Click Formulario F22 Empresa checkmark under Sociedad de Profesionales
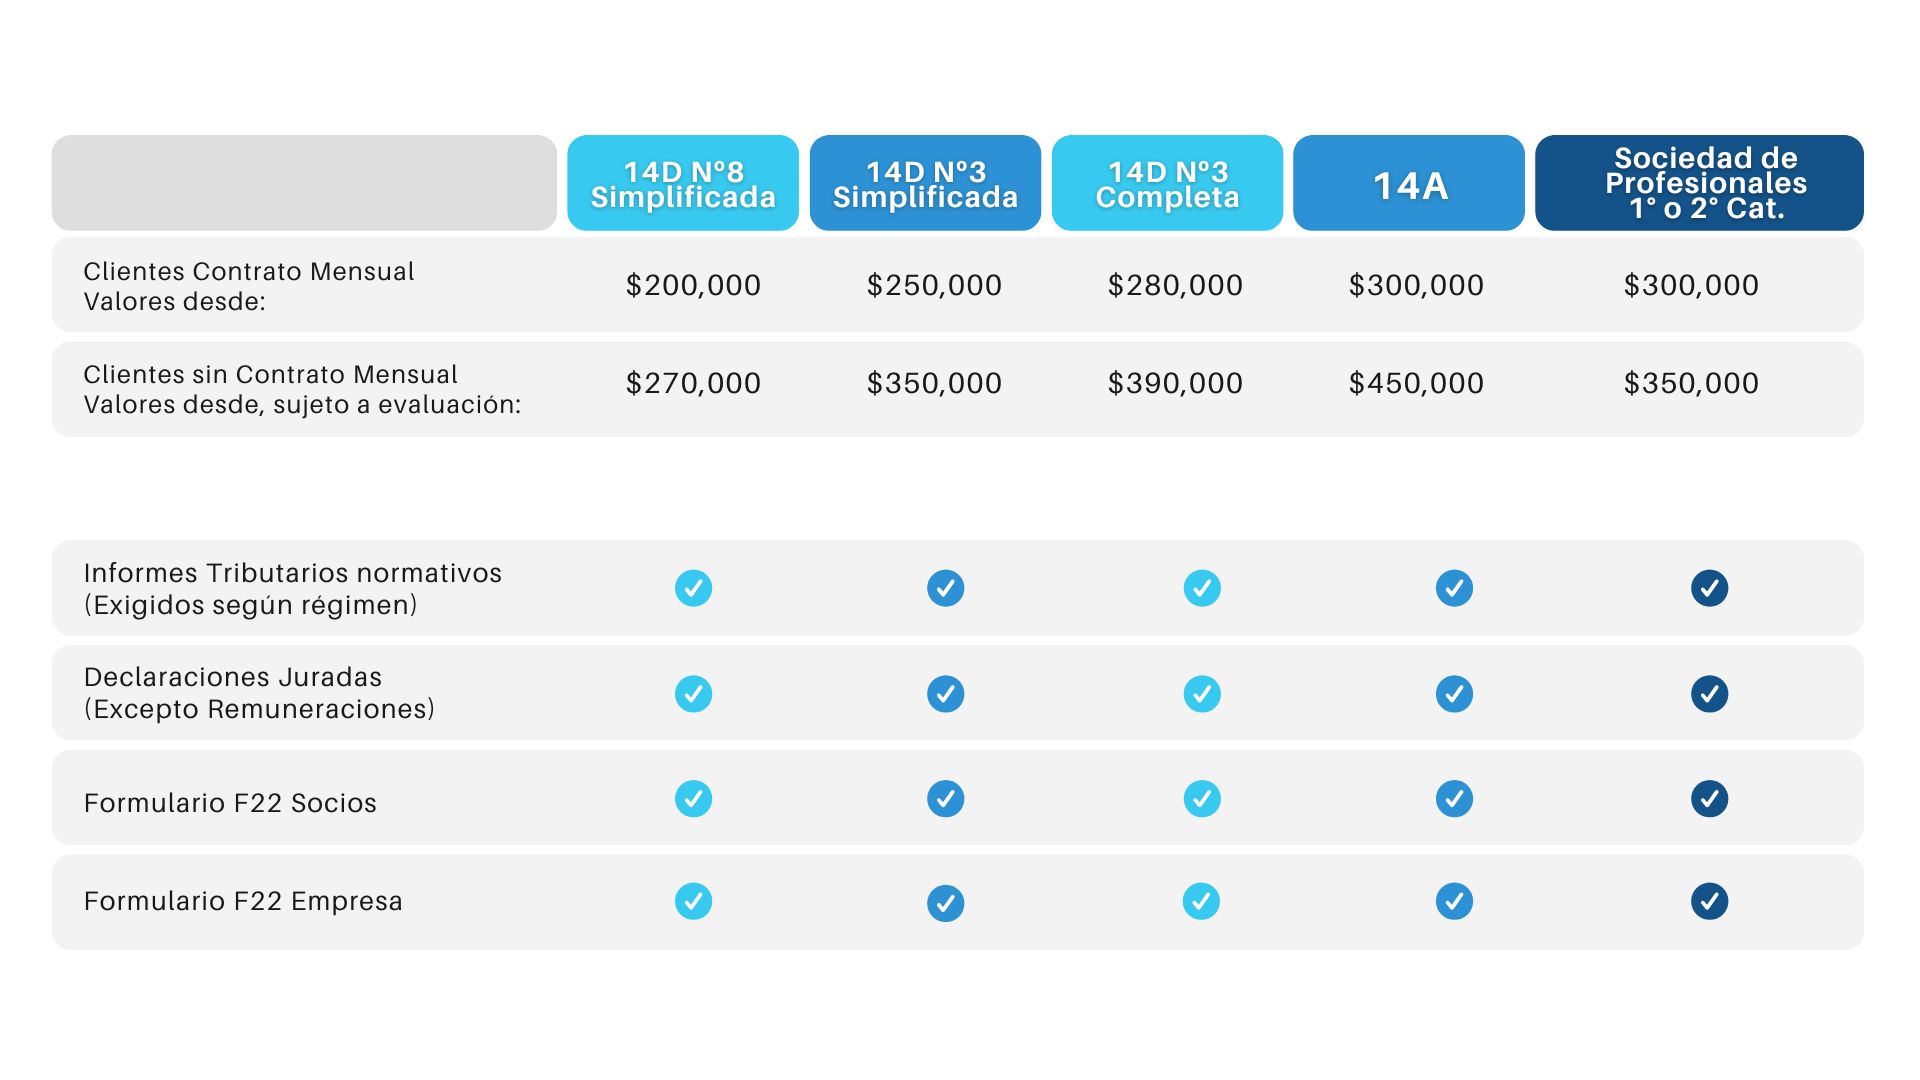1920x1080 pixels. point(1709,901)
